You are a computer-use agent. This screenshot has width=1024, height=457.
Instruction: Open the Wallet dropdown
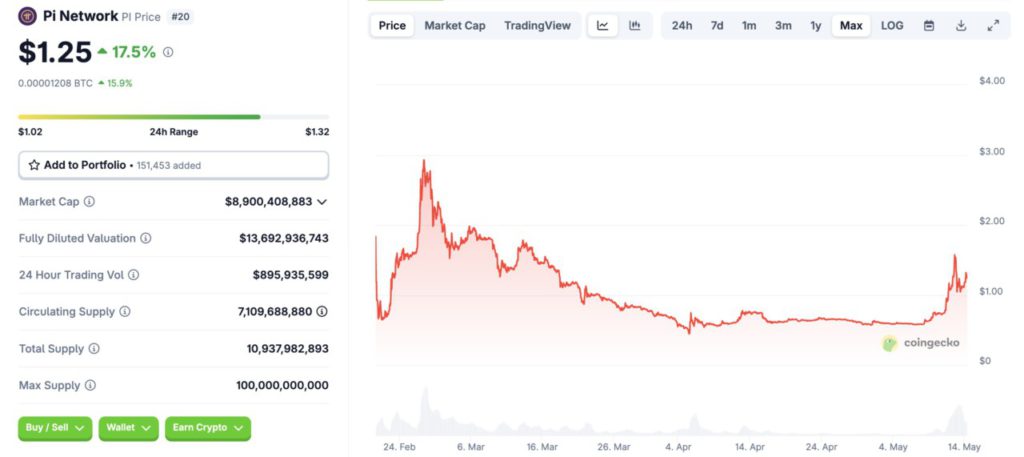[x=128, y=428]
